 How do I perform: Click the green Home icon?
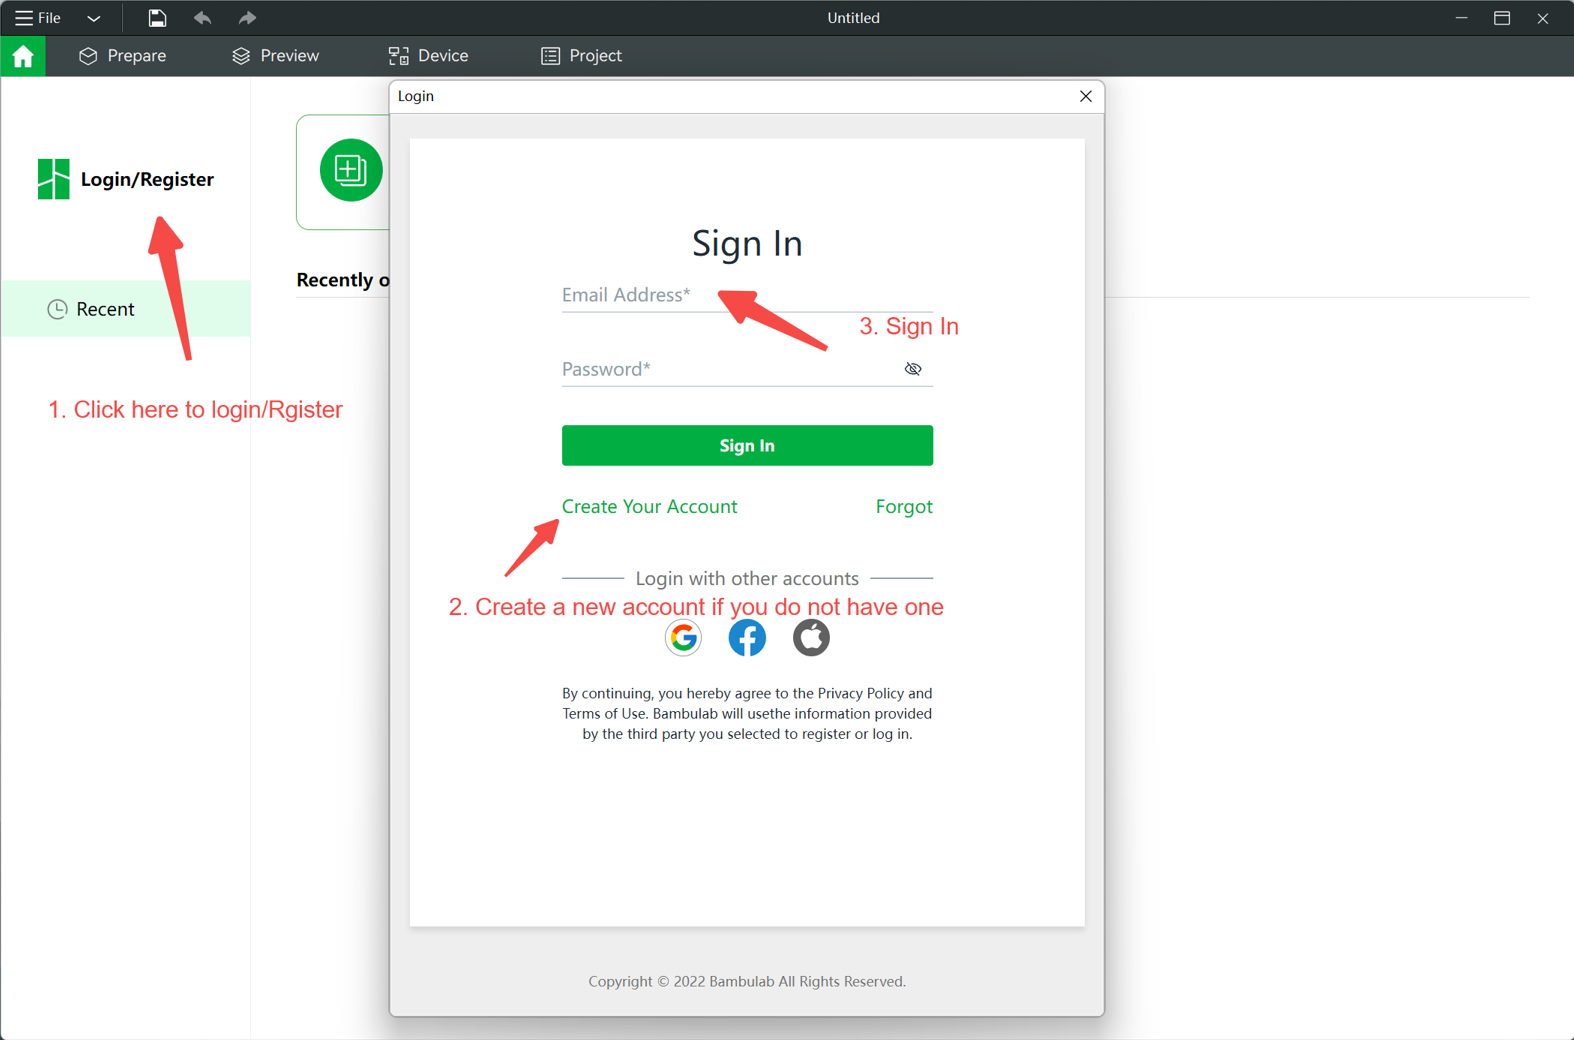23,56
